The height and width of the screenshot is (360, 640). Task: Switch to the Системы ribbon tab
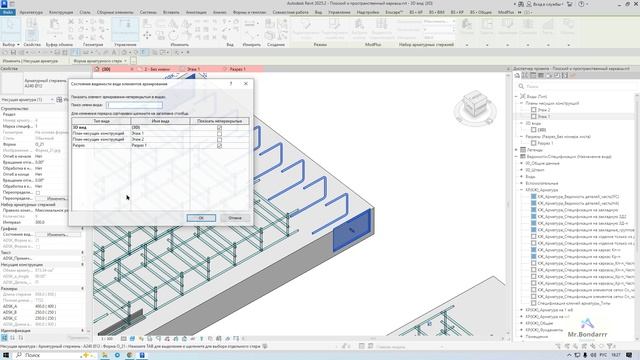148,12
